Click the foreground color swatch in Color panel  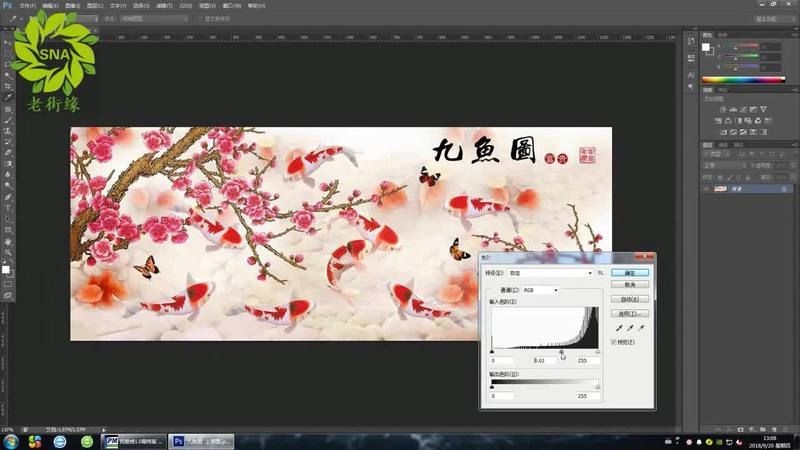pyautogui.click(x=706, y=47)
